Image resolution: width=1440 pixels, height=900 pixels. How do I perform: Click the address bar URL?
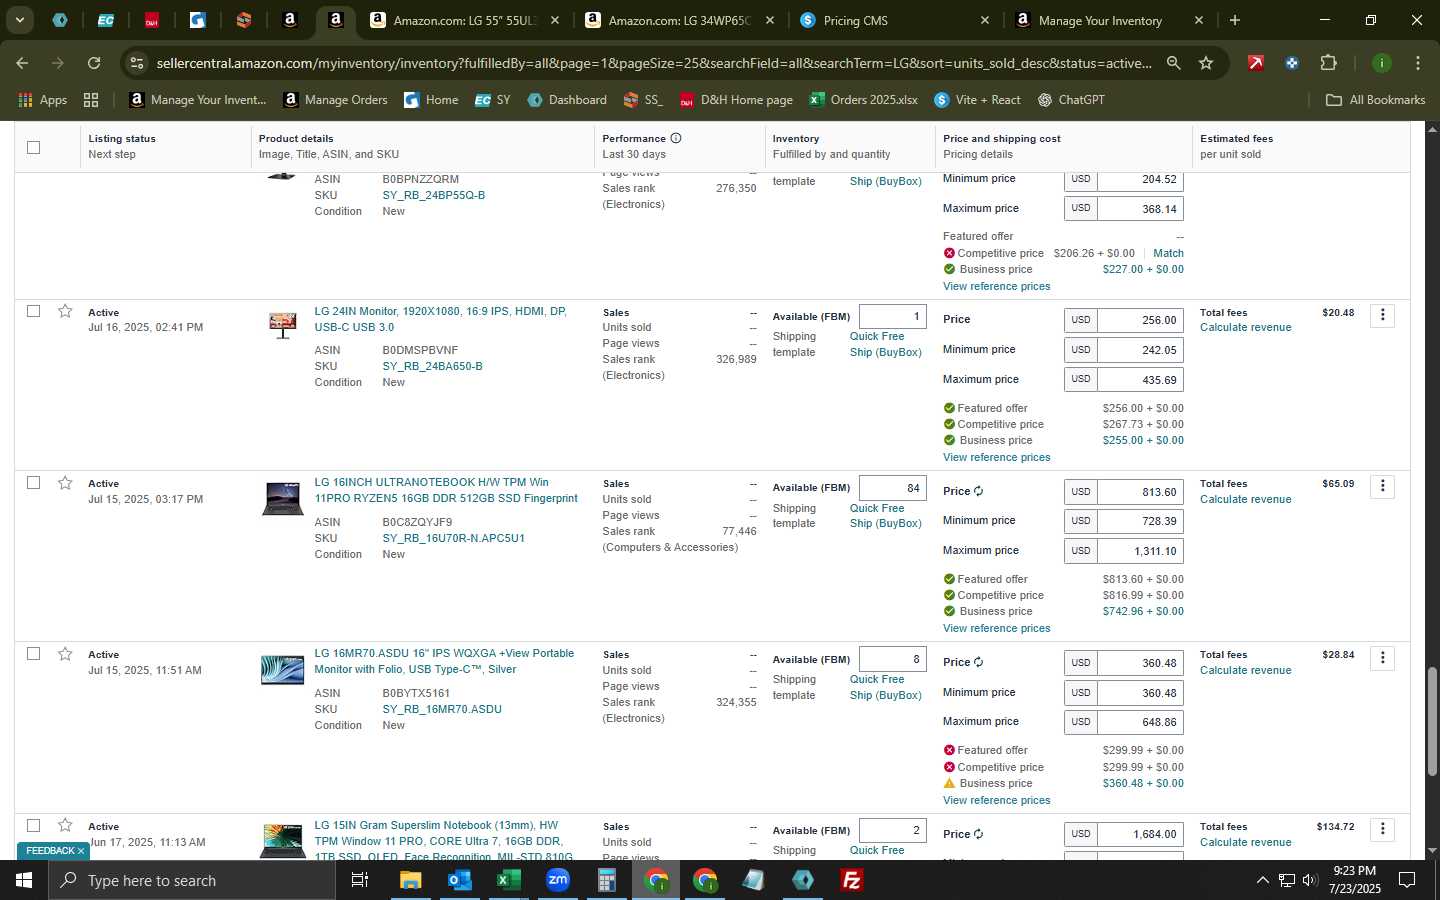click(x=653, y=63)
